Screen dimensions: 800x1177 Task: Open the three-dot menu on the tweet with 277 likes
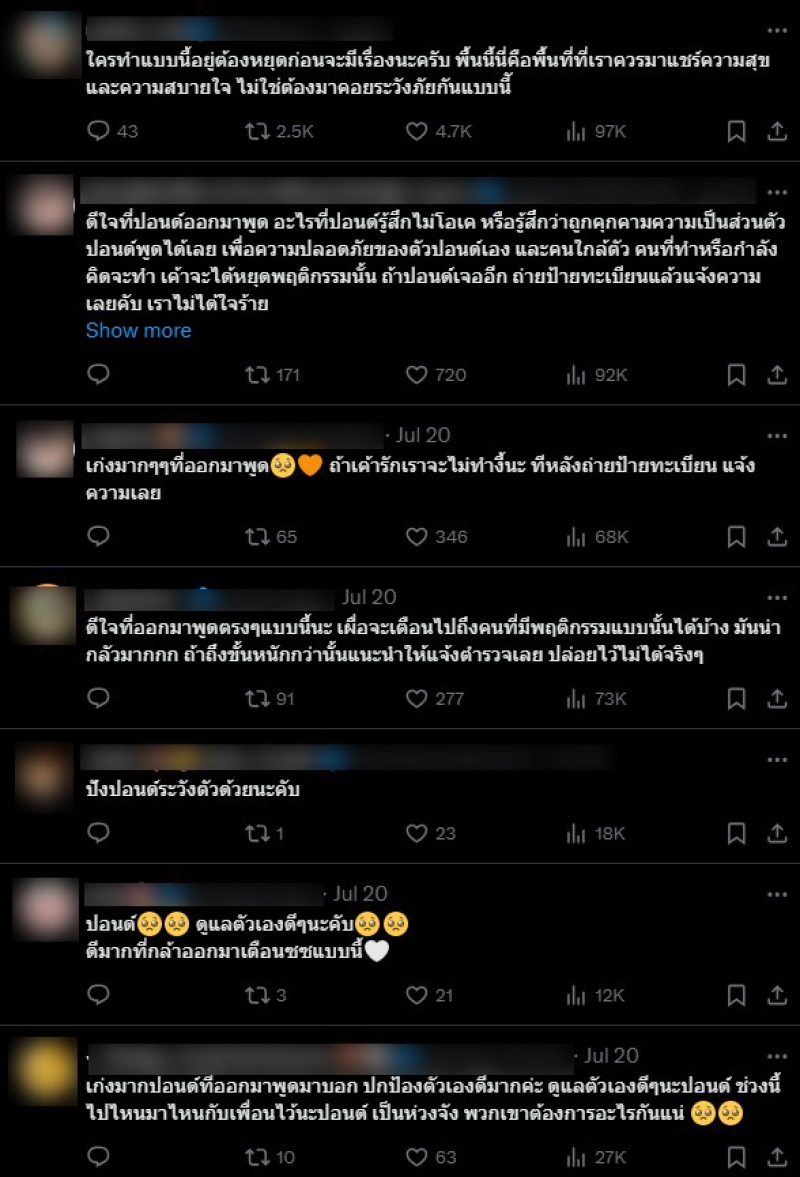(777, 598)
